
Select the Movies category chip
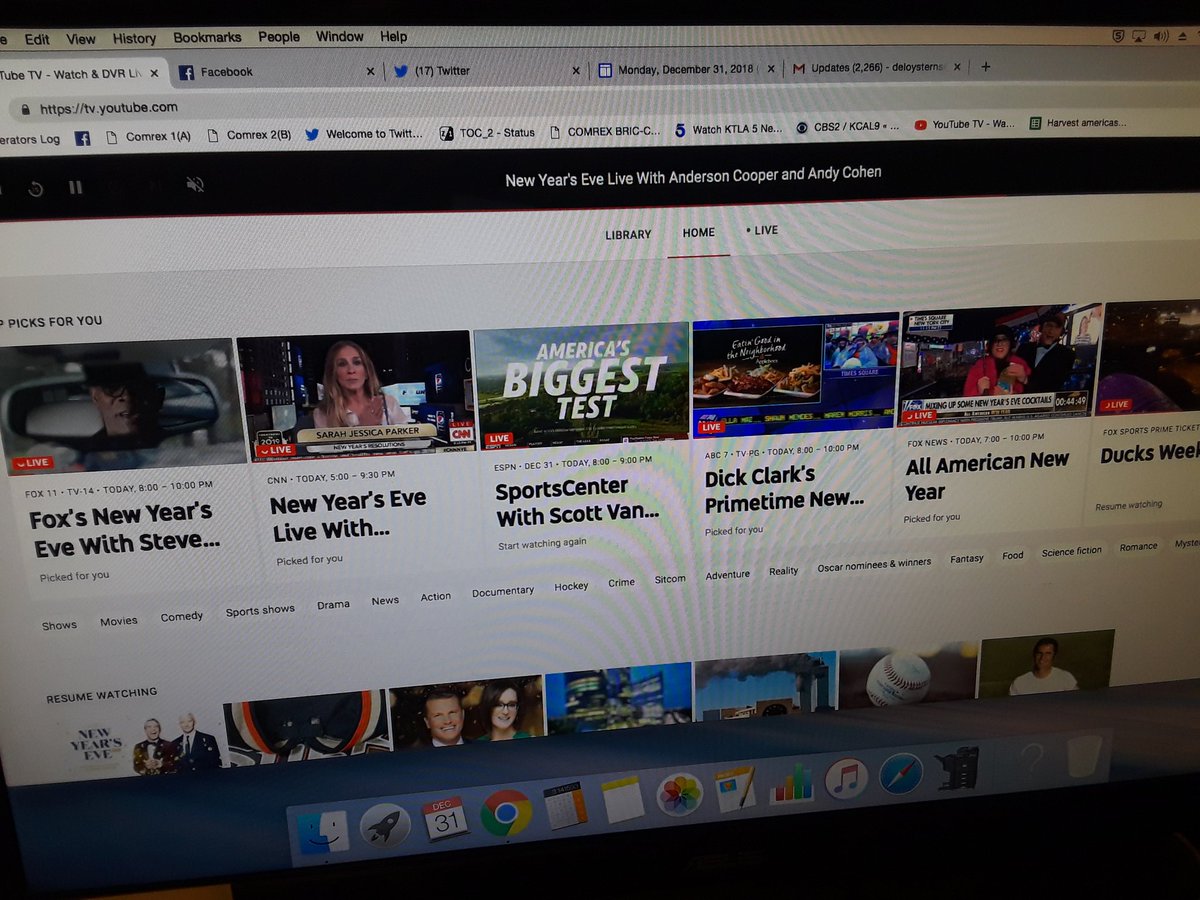tap(119, 621)
